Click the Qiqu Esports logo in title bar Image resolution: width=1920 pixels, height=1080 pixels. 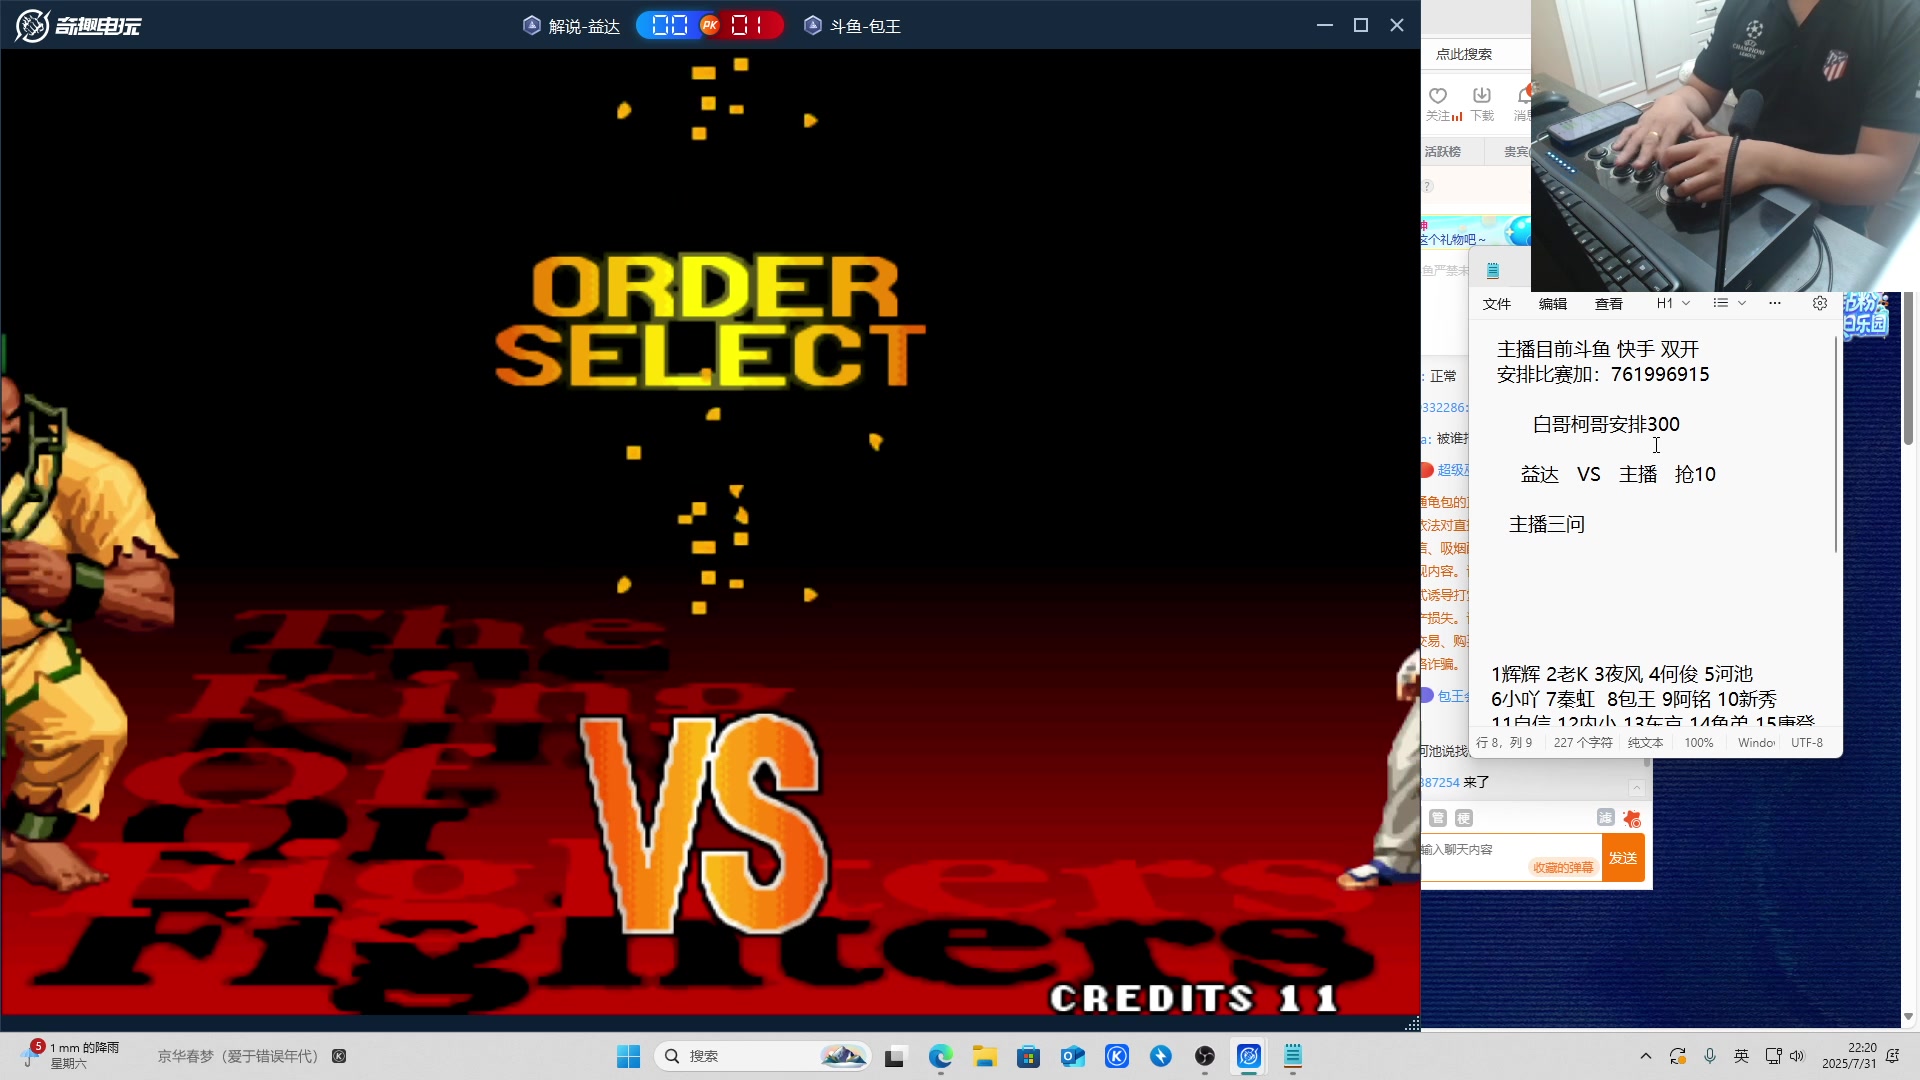click(x=78, y=25)
